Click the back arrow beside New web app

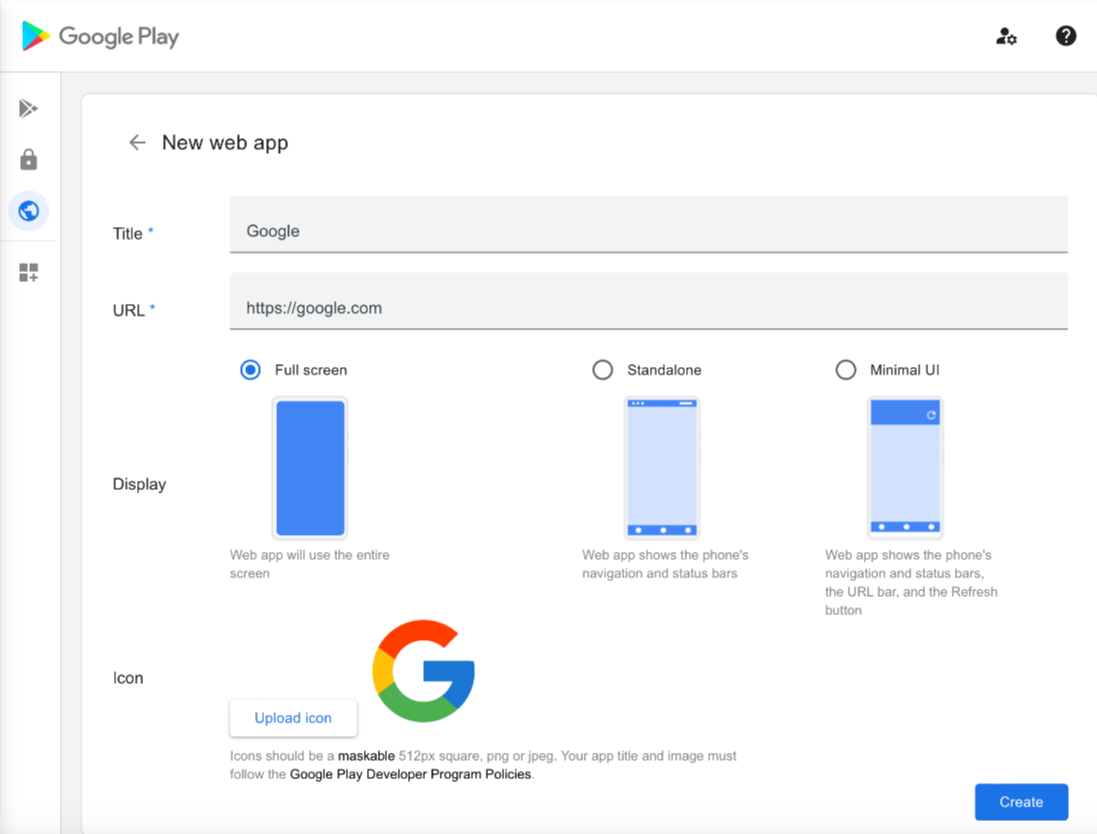click(x=137, y=142)
